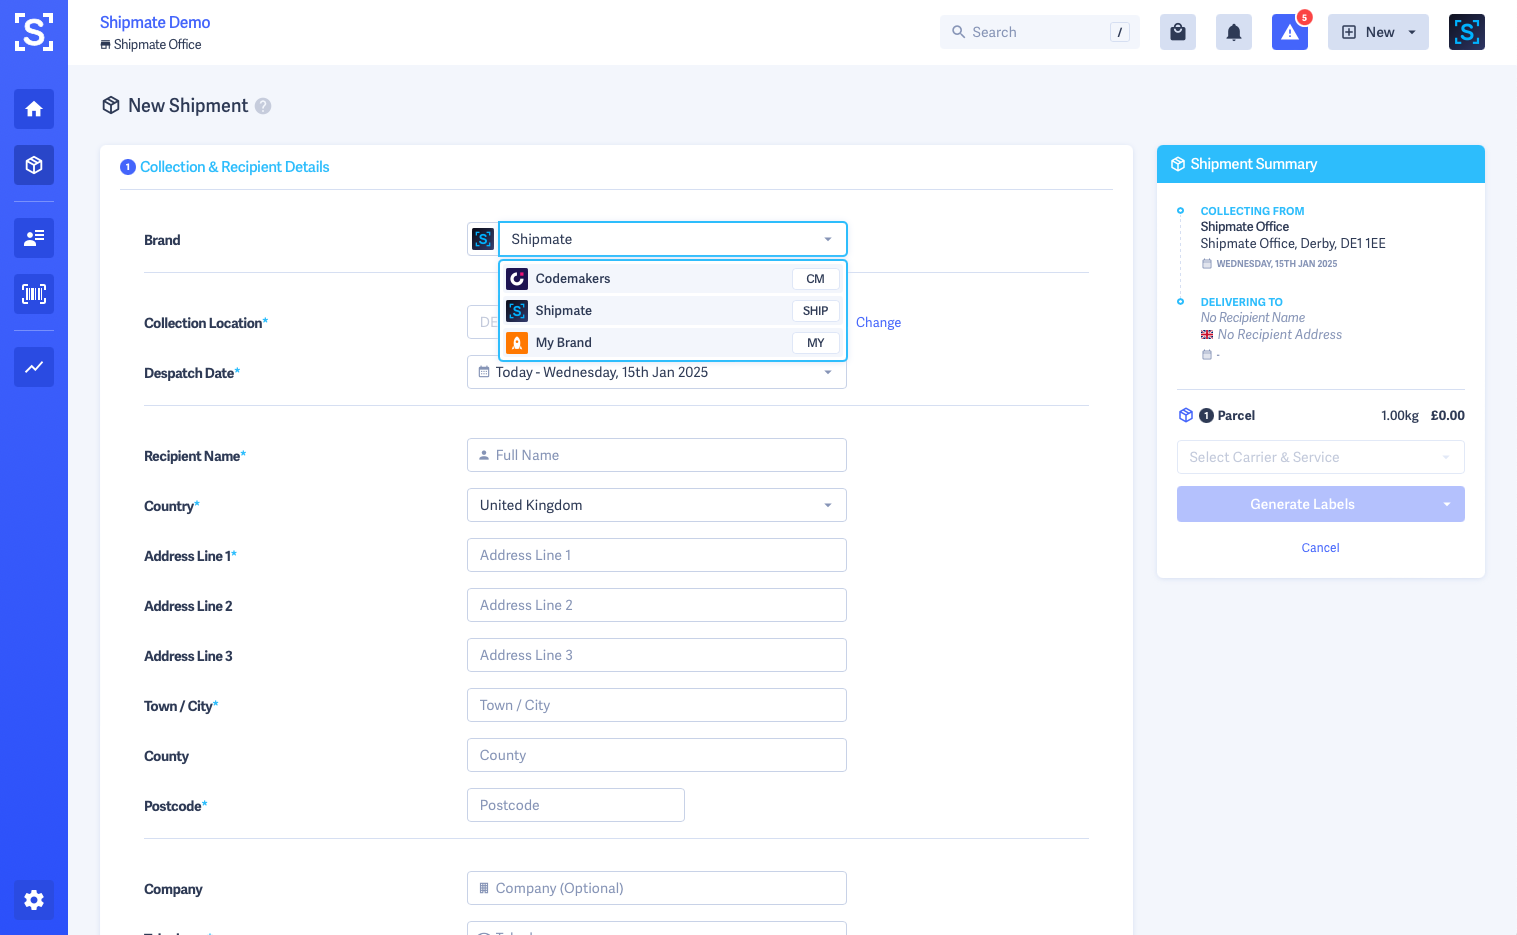
Task: Click the Postcode input field
Action: pos(576,805)
